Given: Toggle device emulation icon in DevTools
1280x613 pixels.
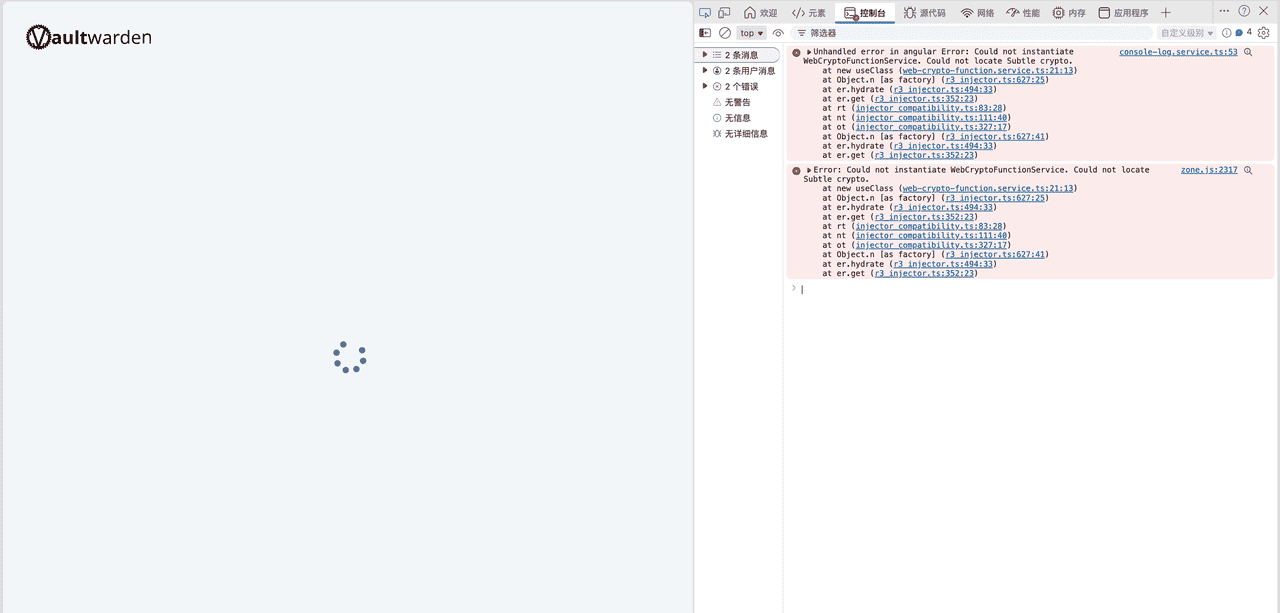Looking at the screenshot, I should (x=724, y=13).
